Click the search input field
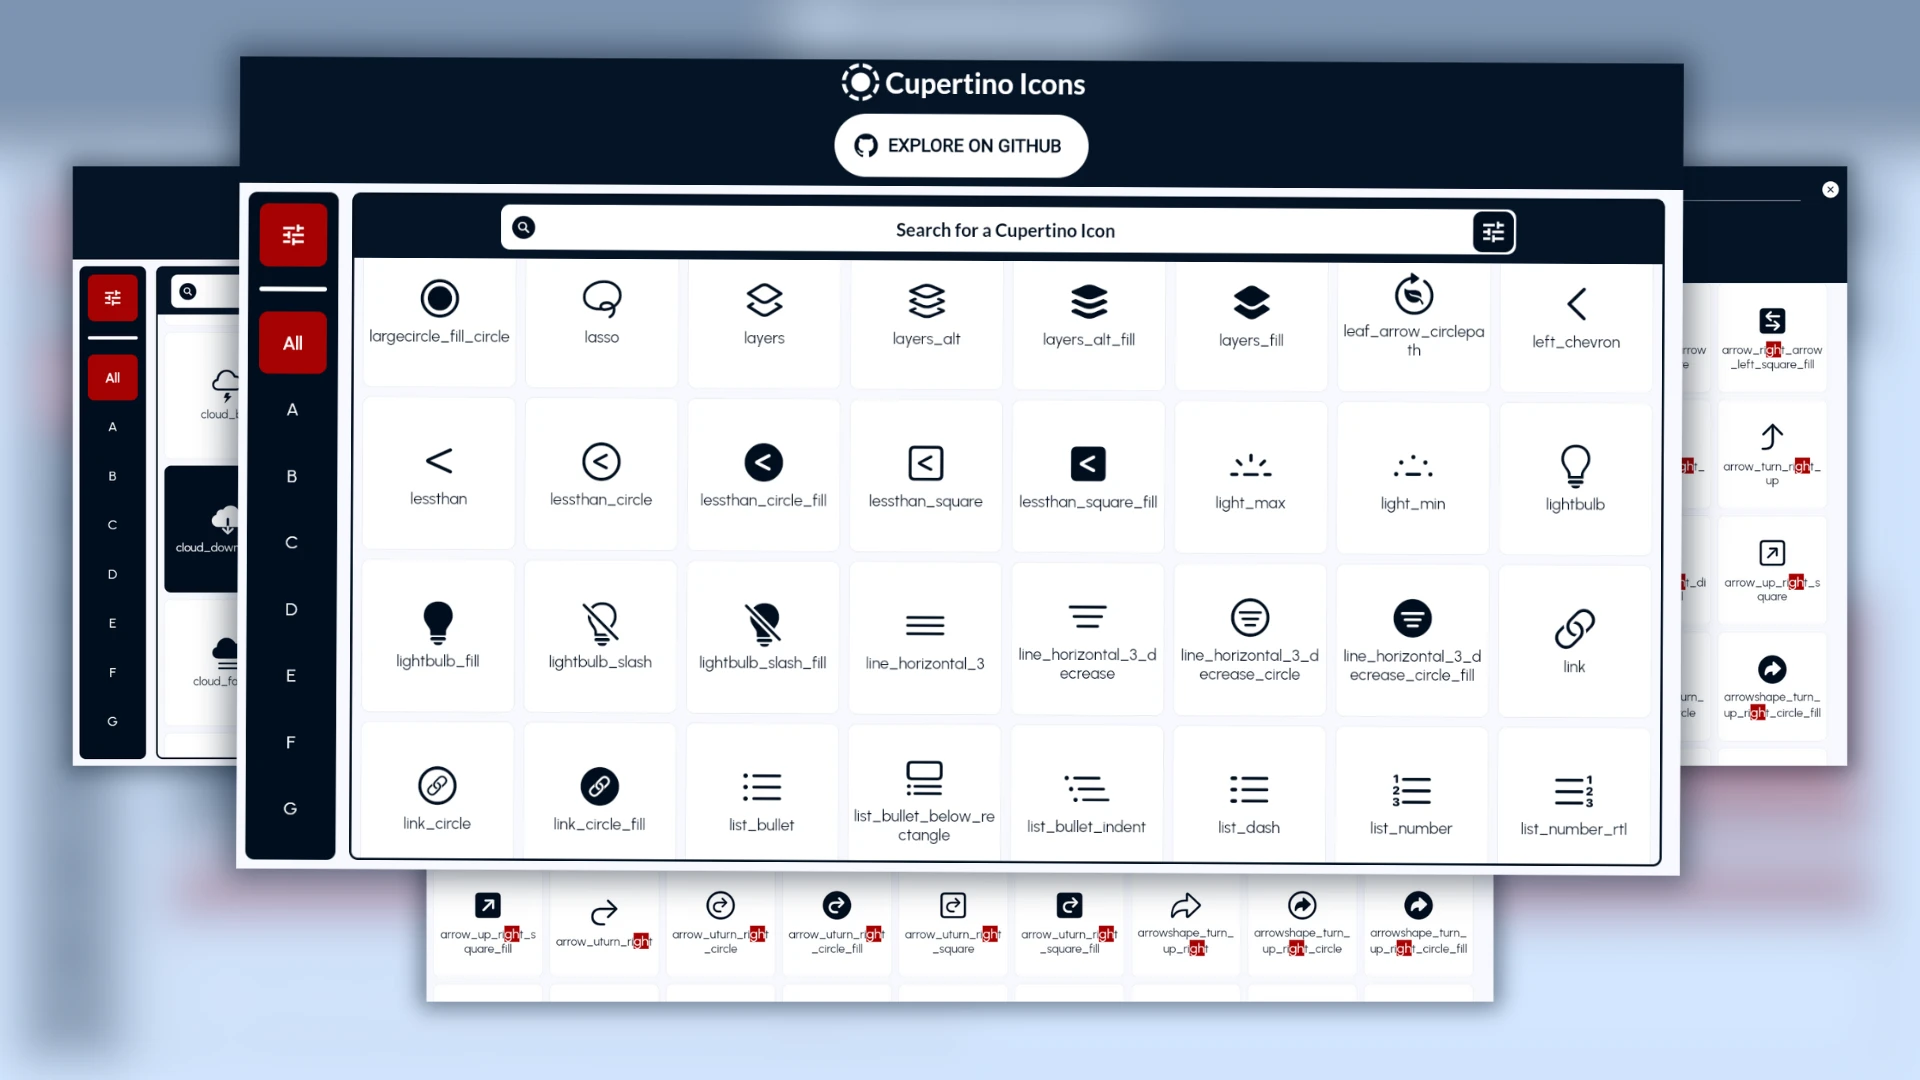1920x1080 pixels. (1005, 229)
